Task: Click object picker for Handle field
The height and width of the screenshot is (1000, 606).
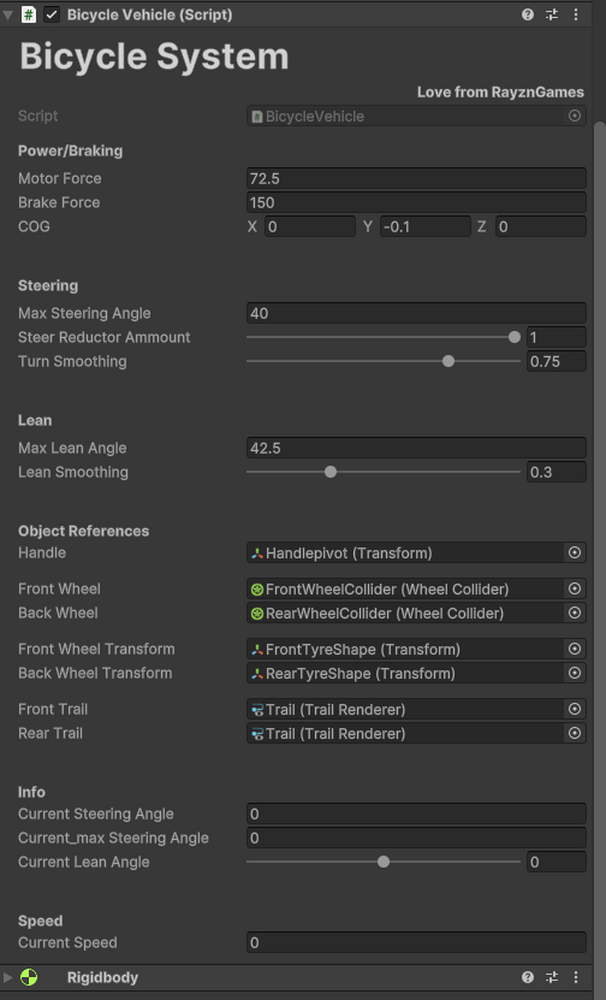Action: 575,553
